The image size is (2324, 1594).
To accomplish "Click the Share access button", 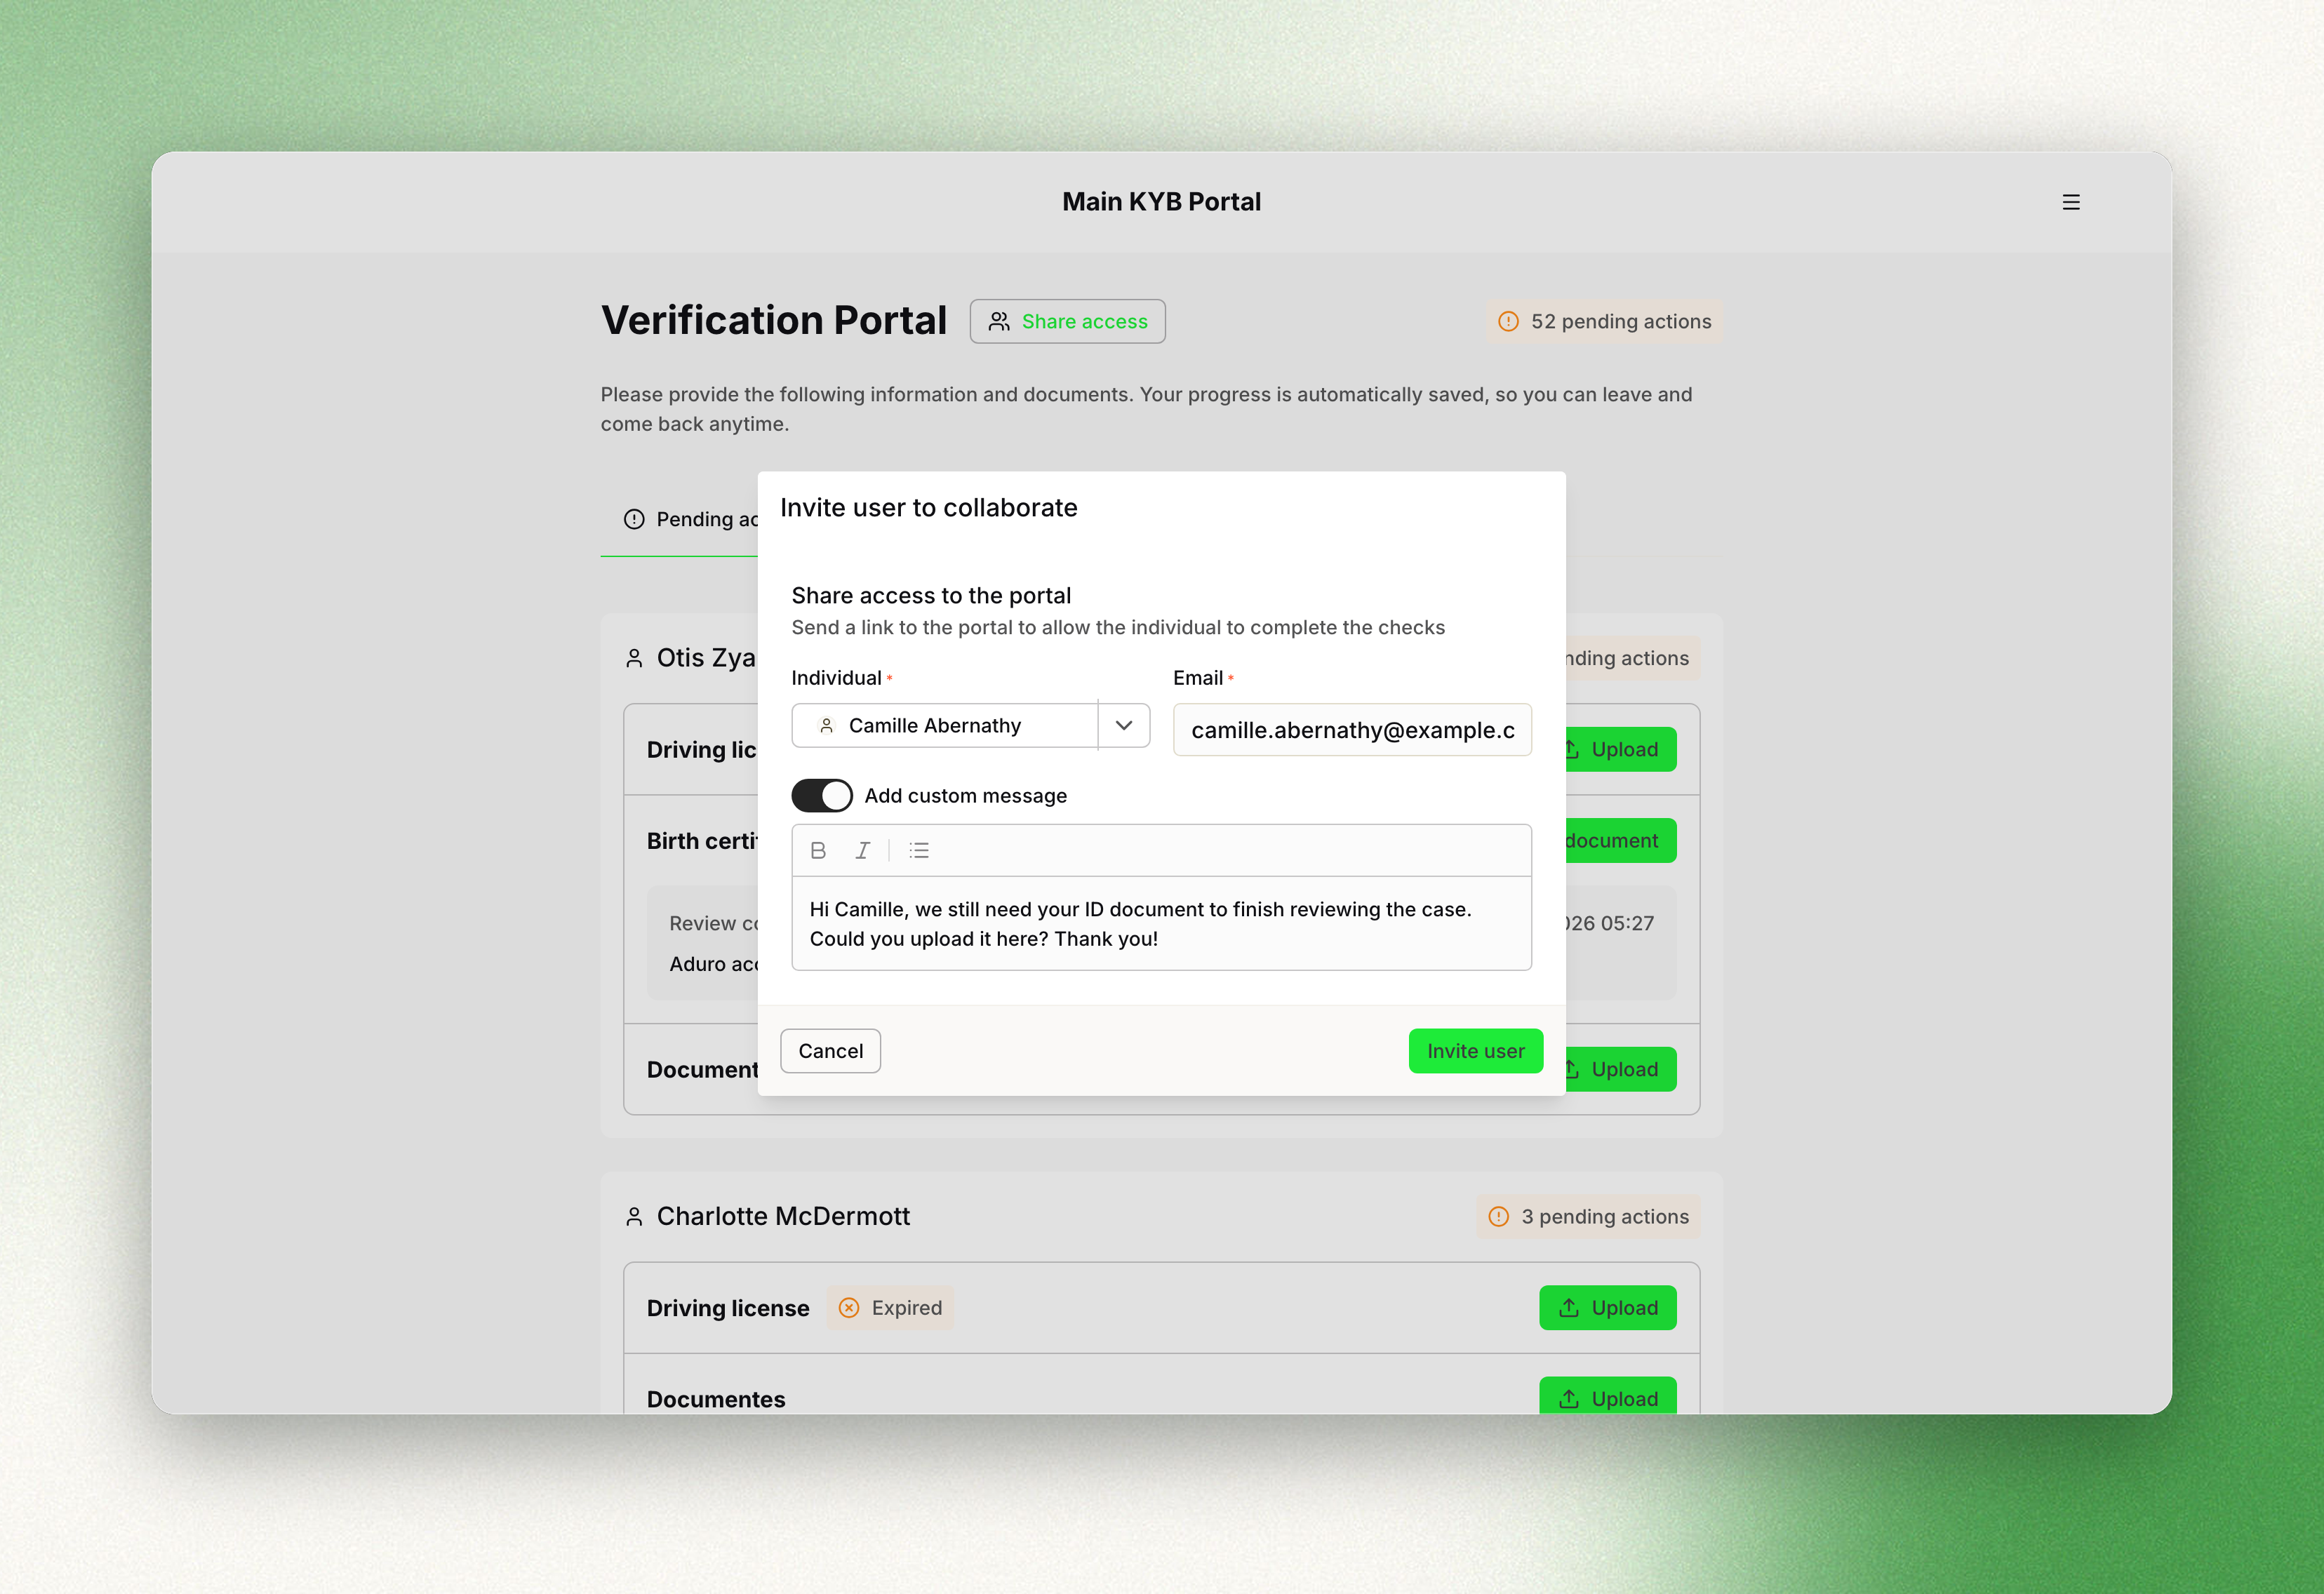I will tap(1067, 321).
